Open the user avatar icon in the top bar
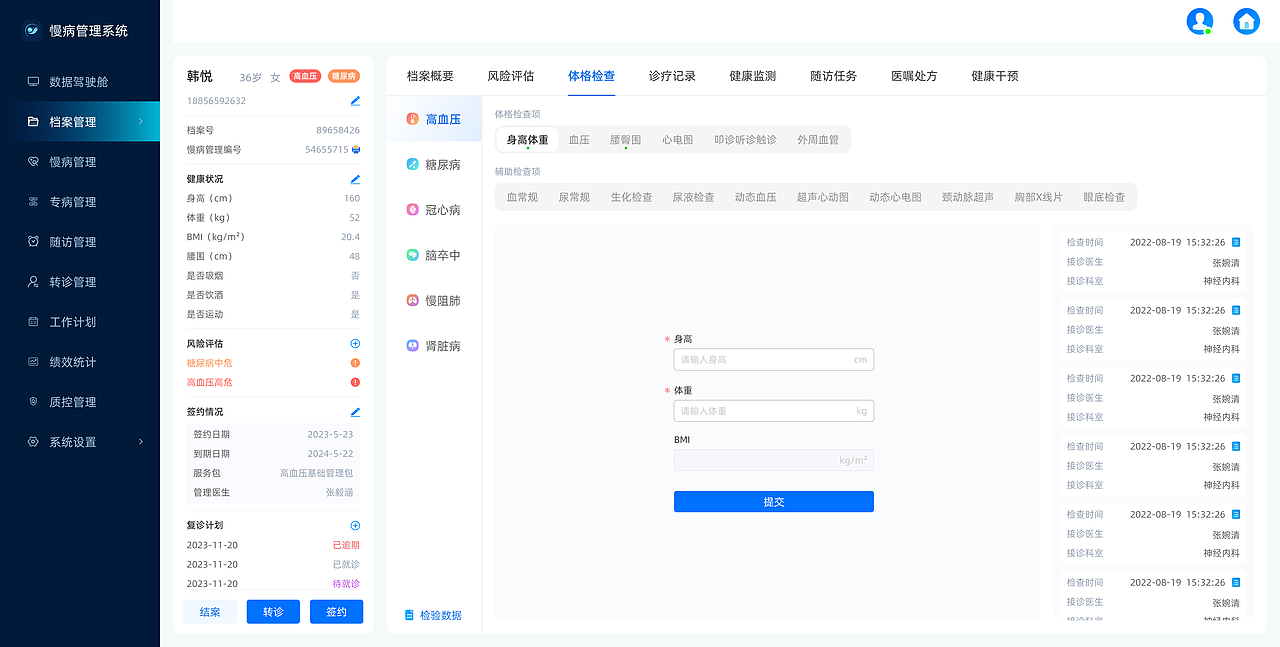The width and height of the screenshot is (1280, 647). pos(1199,21)
